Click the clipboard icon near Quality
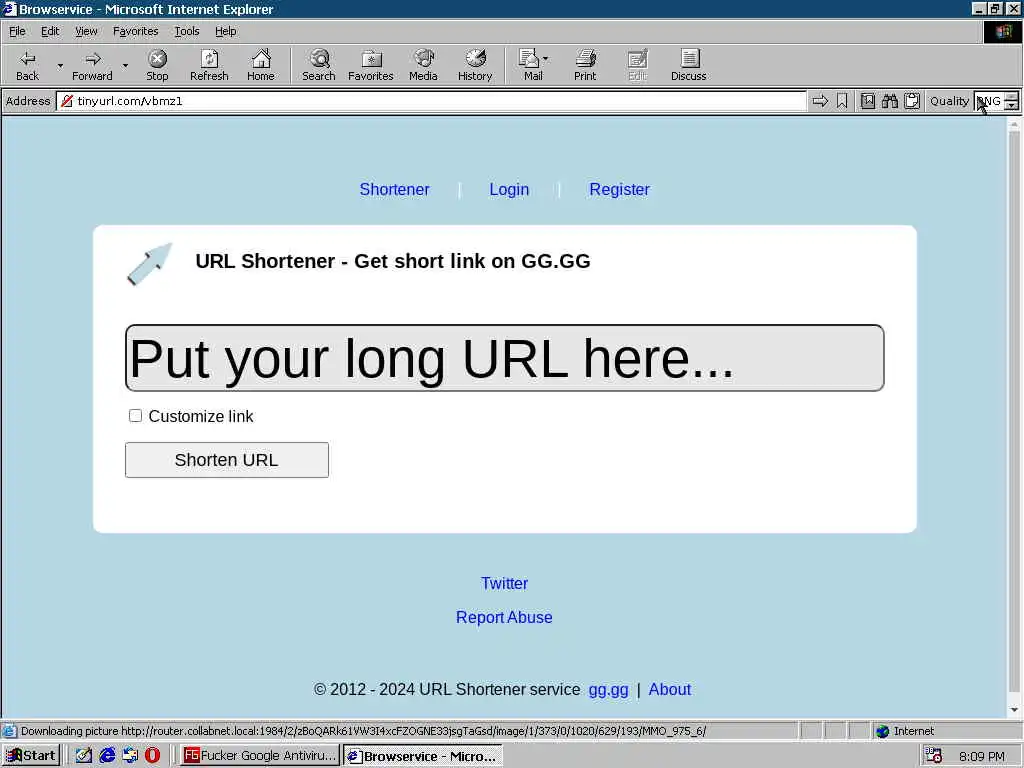This screenshot has height=768, width=1024. pos(912,101)
